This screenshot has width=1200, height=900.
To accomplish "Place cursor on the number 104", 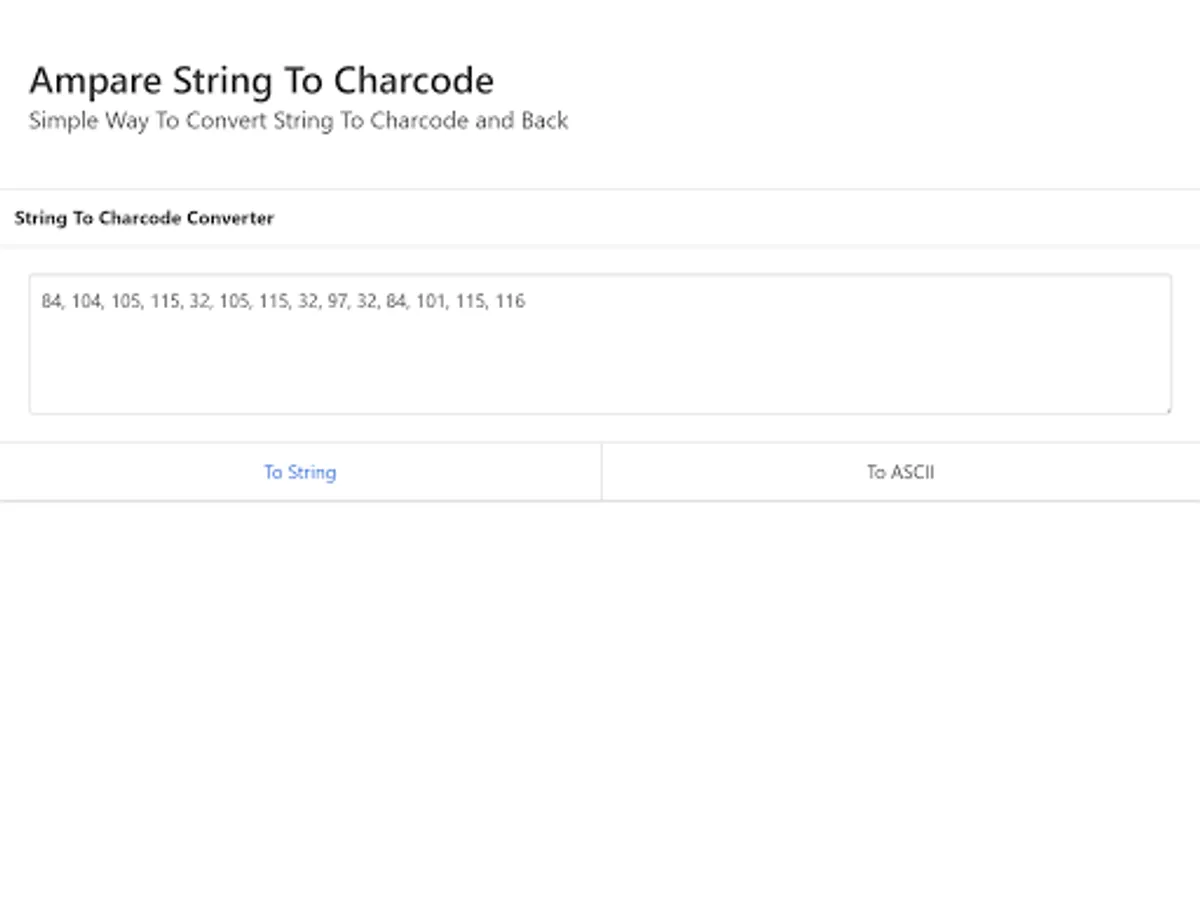I will [x=86, y=301].
